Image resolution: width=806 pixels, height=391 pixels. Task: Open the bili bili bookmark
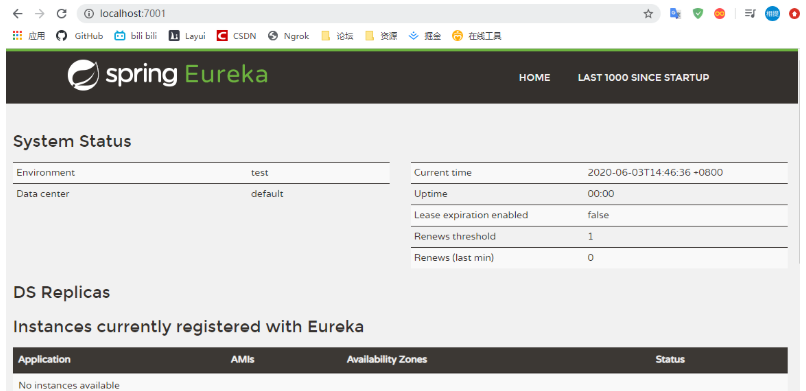click(136, 35)
